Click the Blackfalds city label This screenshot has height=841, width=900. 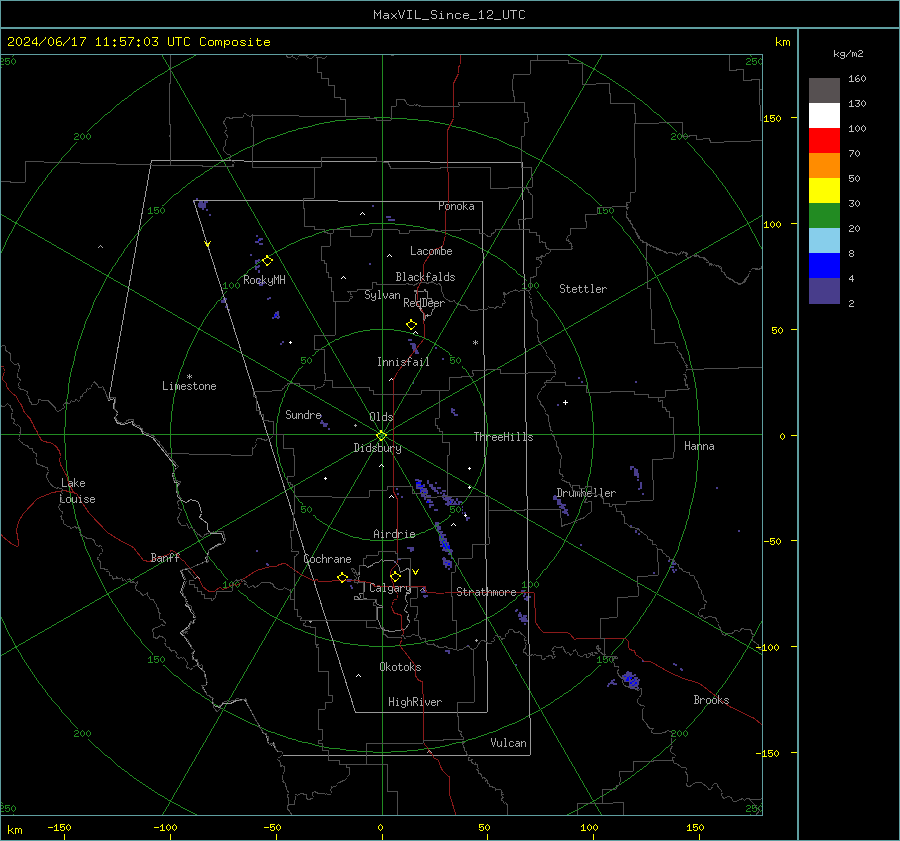coord(425,277)
